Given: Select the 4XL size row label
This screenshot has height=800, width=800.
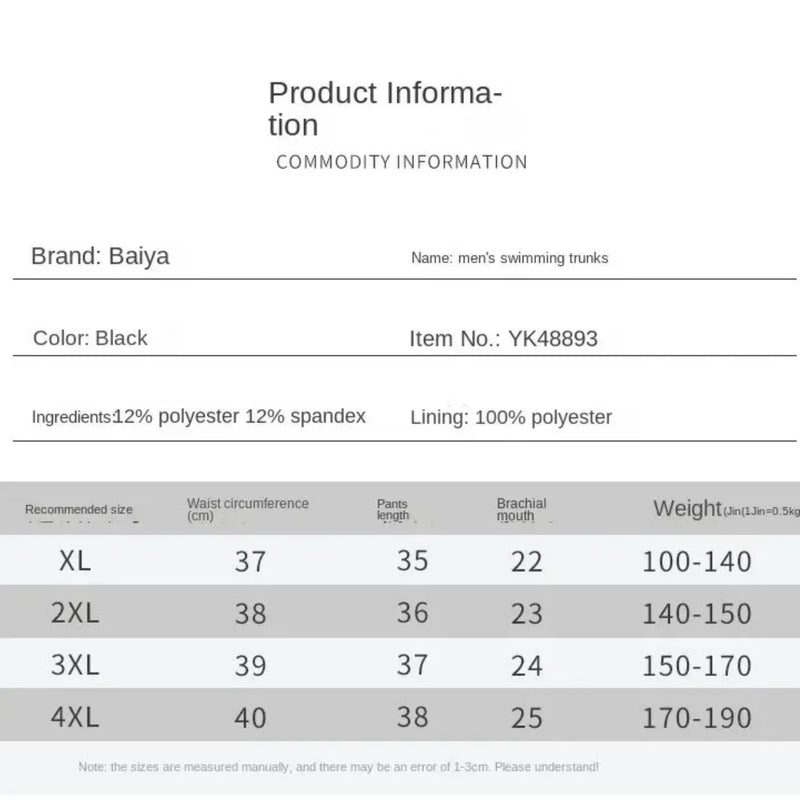Looking at the screenshot, I should pos(75,716).
